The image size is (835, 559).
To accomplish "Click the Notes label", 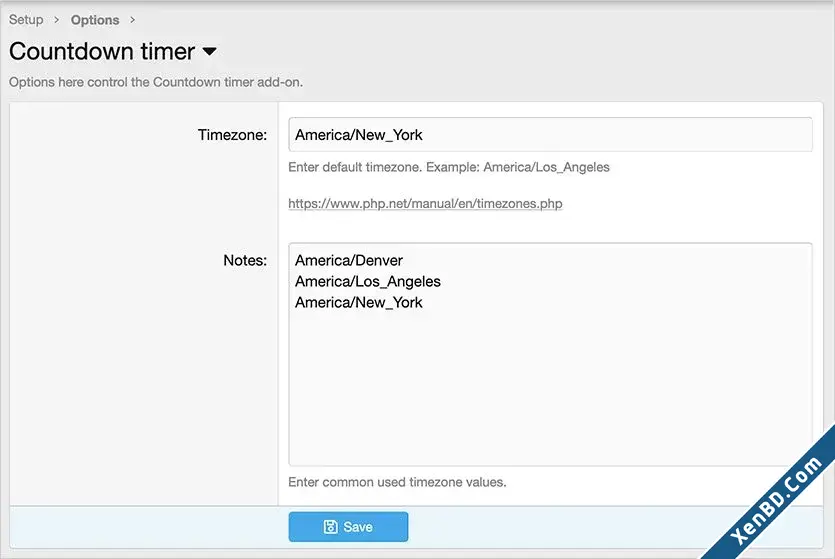I will click(x=245, y=260).
